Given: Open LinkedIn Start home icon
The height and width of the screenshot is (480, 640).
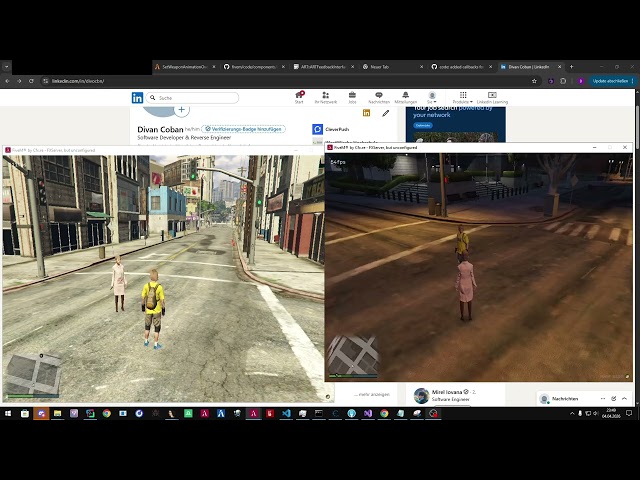Looking at the screenshot, I should pyautogui.click(x=299, y=98).
